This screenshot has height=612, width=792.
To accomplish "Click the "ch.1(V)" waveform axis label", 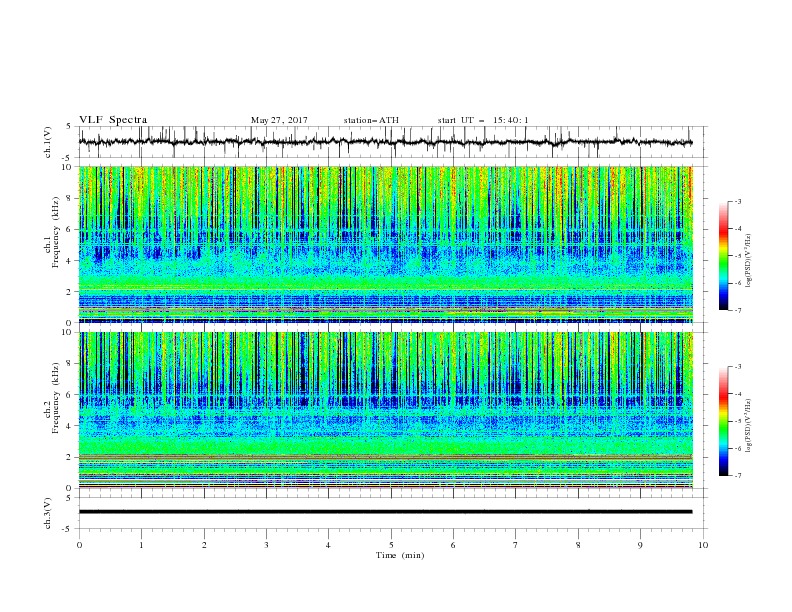I will click(48, 142).
